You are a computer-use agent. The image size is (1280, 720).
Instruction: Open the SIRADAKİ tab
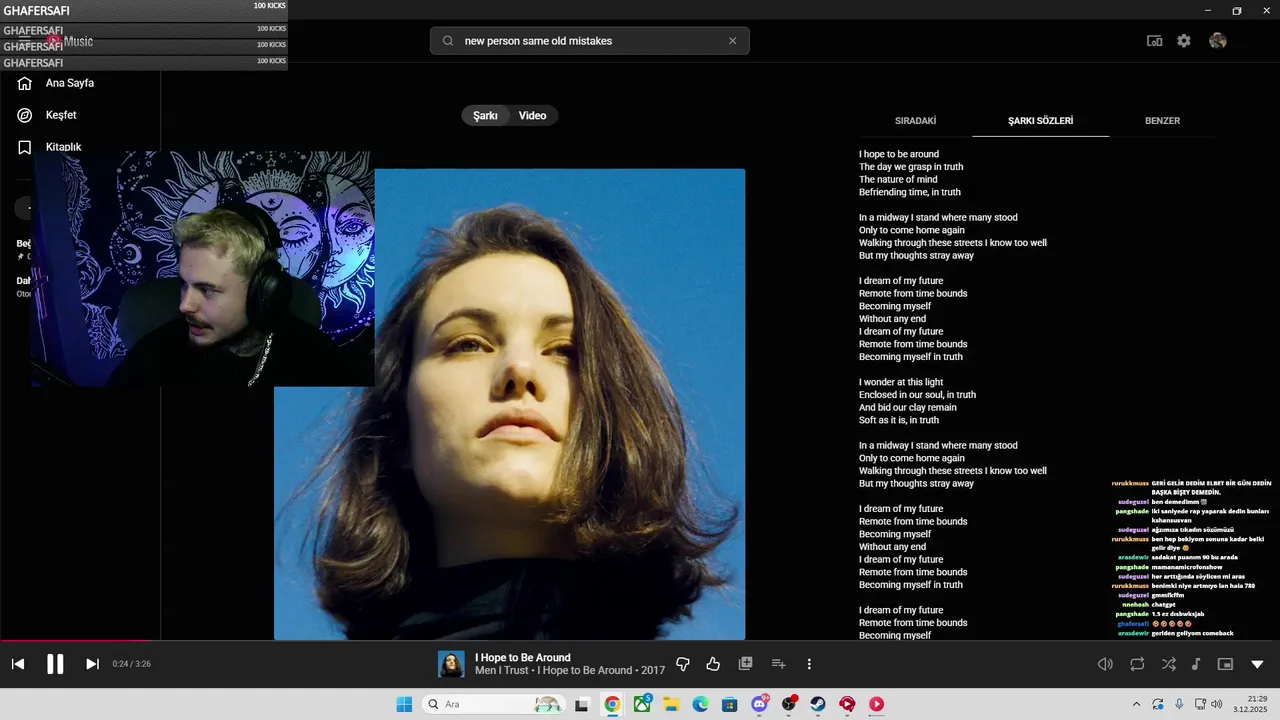915,121
